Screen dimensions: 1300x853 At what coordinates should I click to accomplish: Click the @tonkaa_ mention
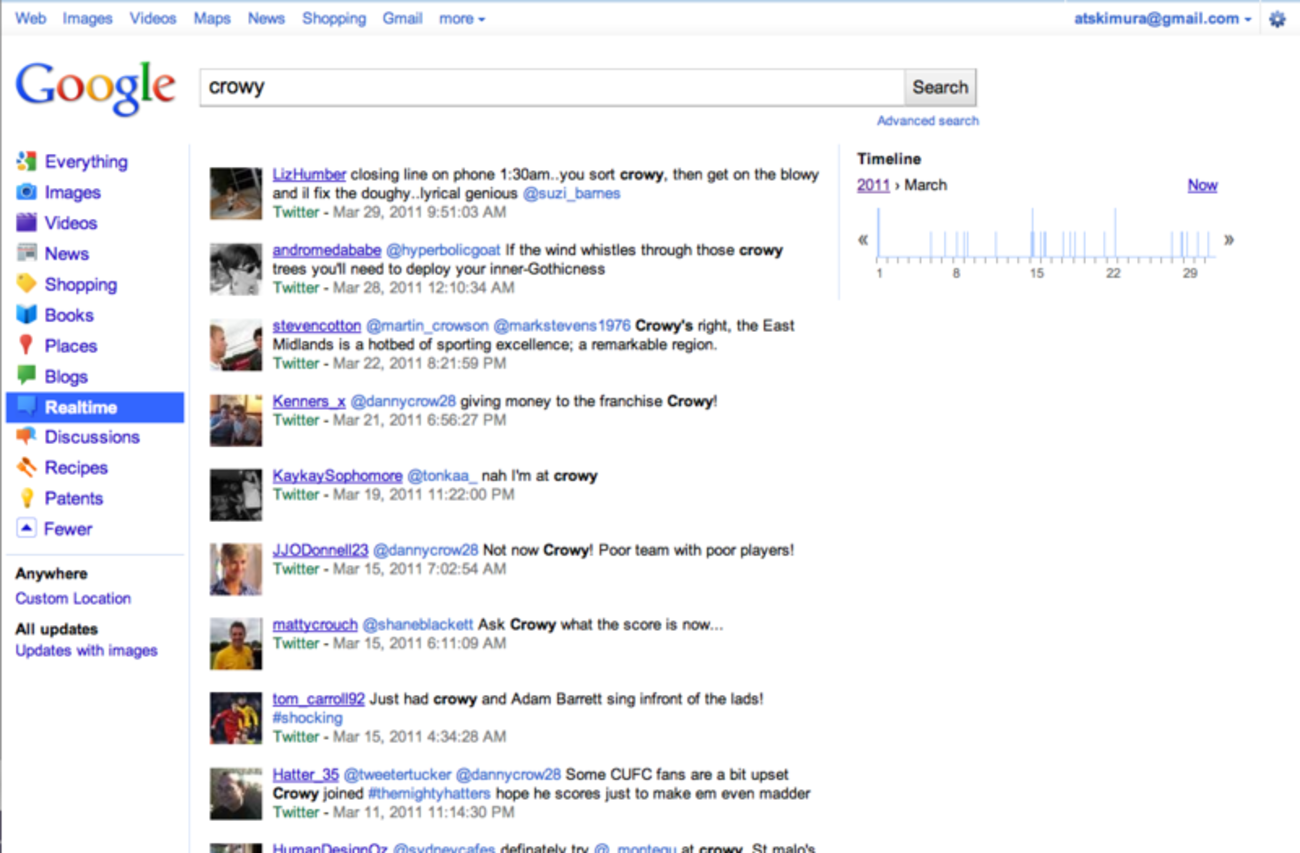click(x=442, y=476)
